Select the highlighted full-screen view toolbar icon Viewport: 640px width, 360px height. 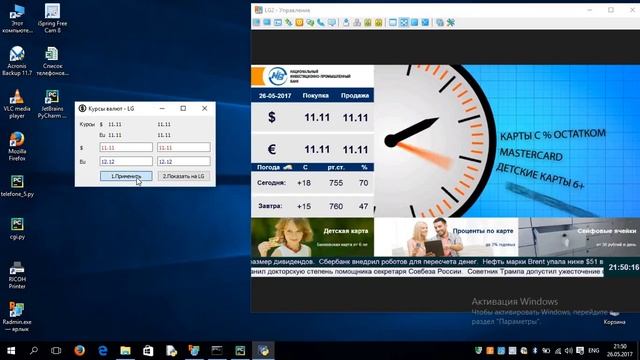click(x=404, y=22)
